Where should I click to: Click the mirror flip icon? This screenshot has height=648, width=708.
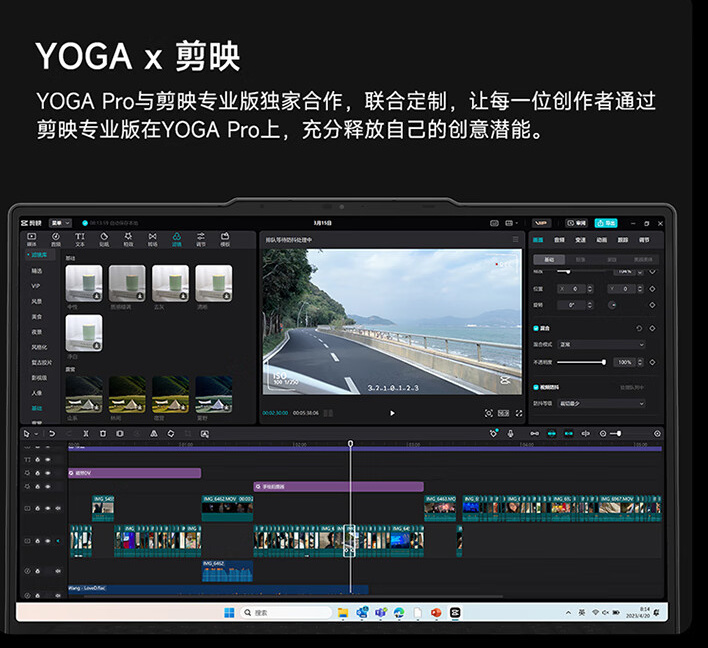tap(154, 434)
